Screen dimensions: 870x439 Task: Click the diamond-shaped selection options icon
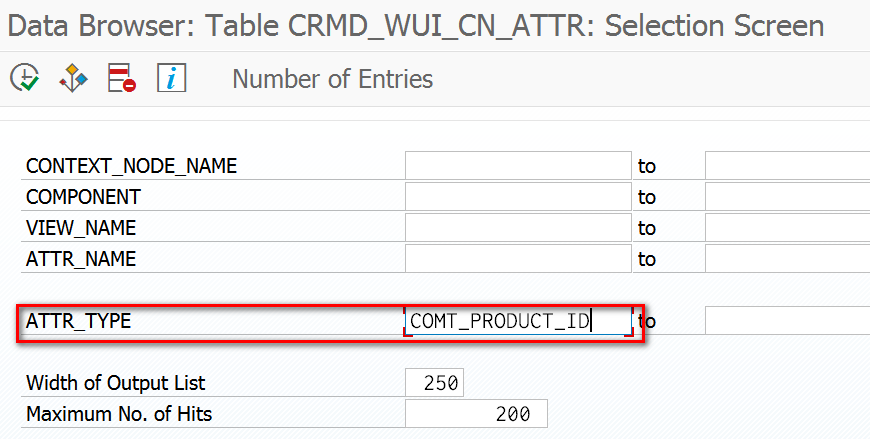(x=73, y=78)
